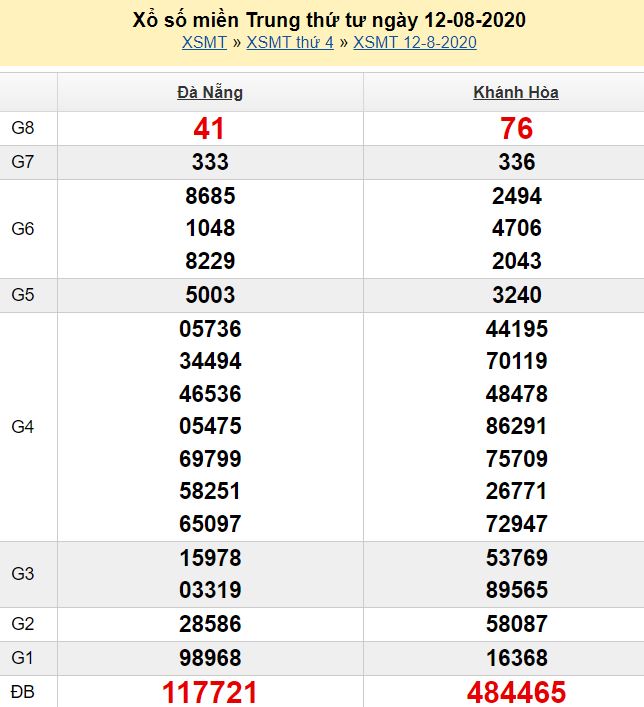Click the G4 row label

23,427
